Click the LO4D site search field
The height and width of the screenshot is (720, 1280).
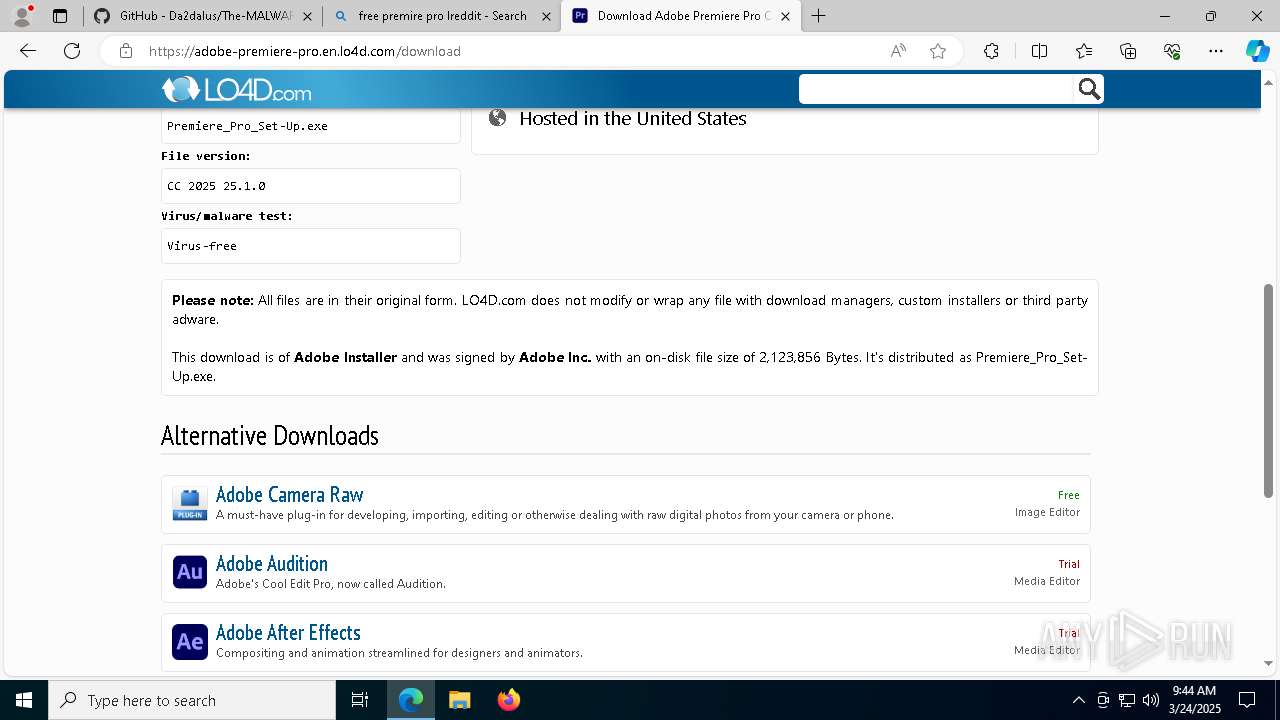coord(936,90)
